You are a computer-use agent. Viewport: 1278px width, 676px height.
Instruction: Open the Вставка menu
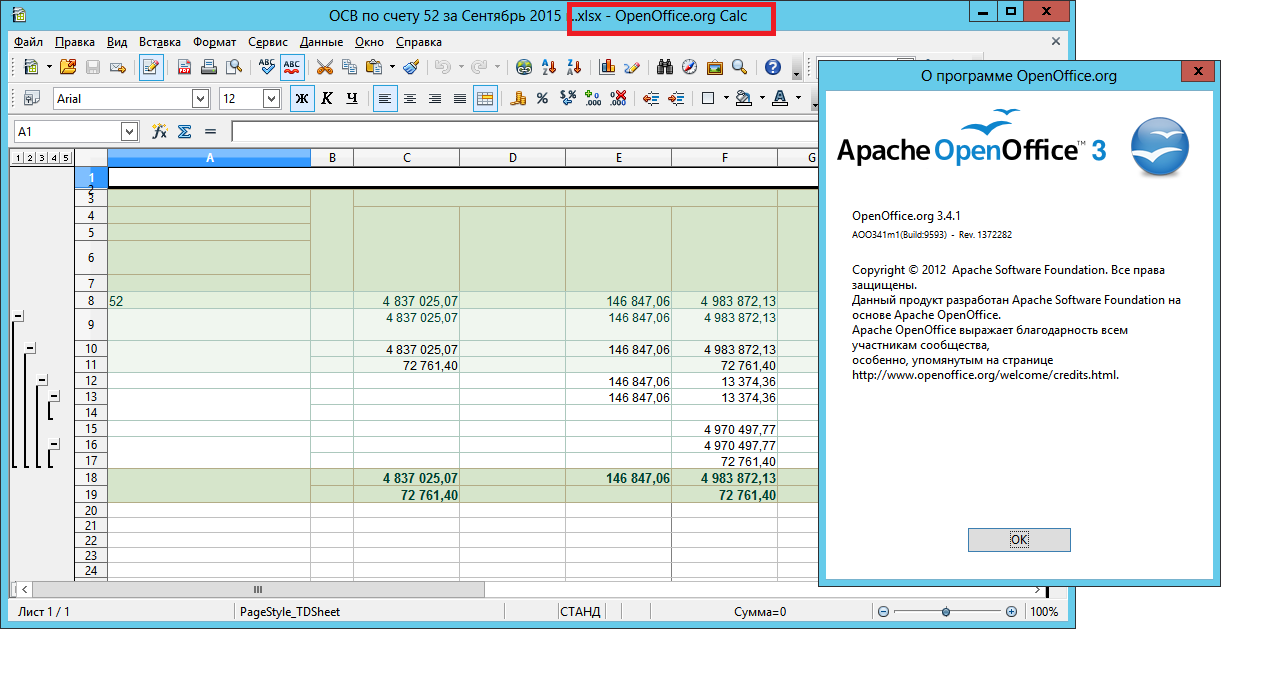[x=160, y=42]
